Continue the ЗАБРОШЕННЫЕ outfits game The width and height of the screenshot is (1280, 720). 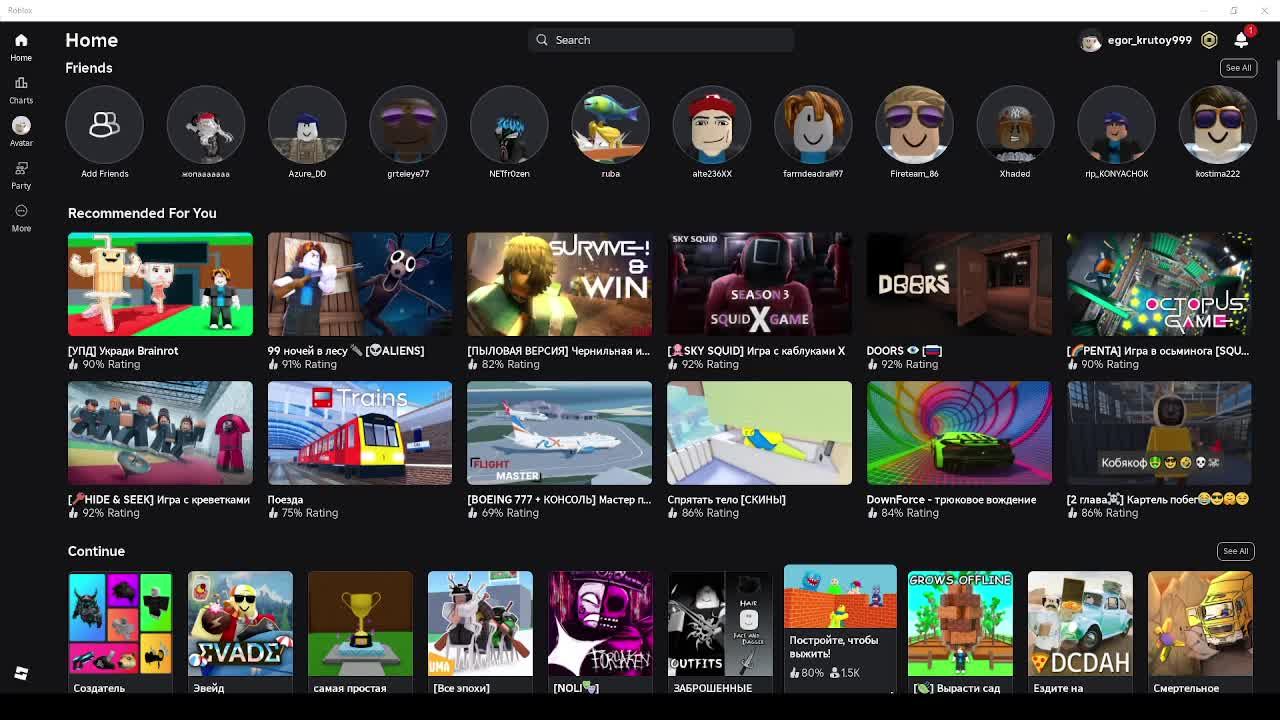click(x=720, y=624)
